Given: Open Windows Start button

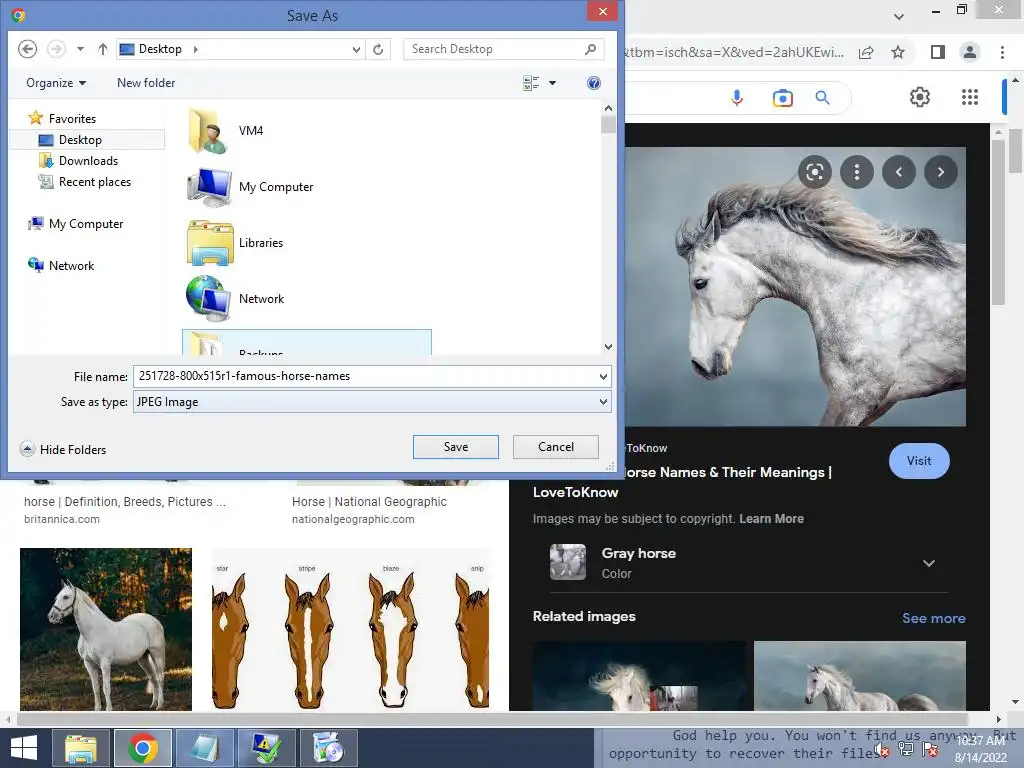Looking at the screenshot, I should pos(24,748).
